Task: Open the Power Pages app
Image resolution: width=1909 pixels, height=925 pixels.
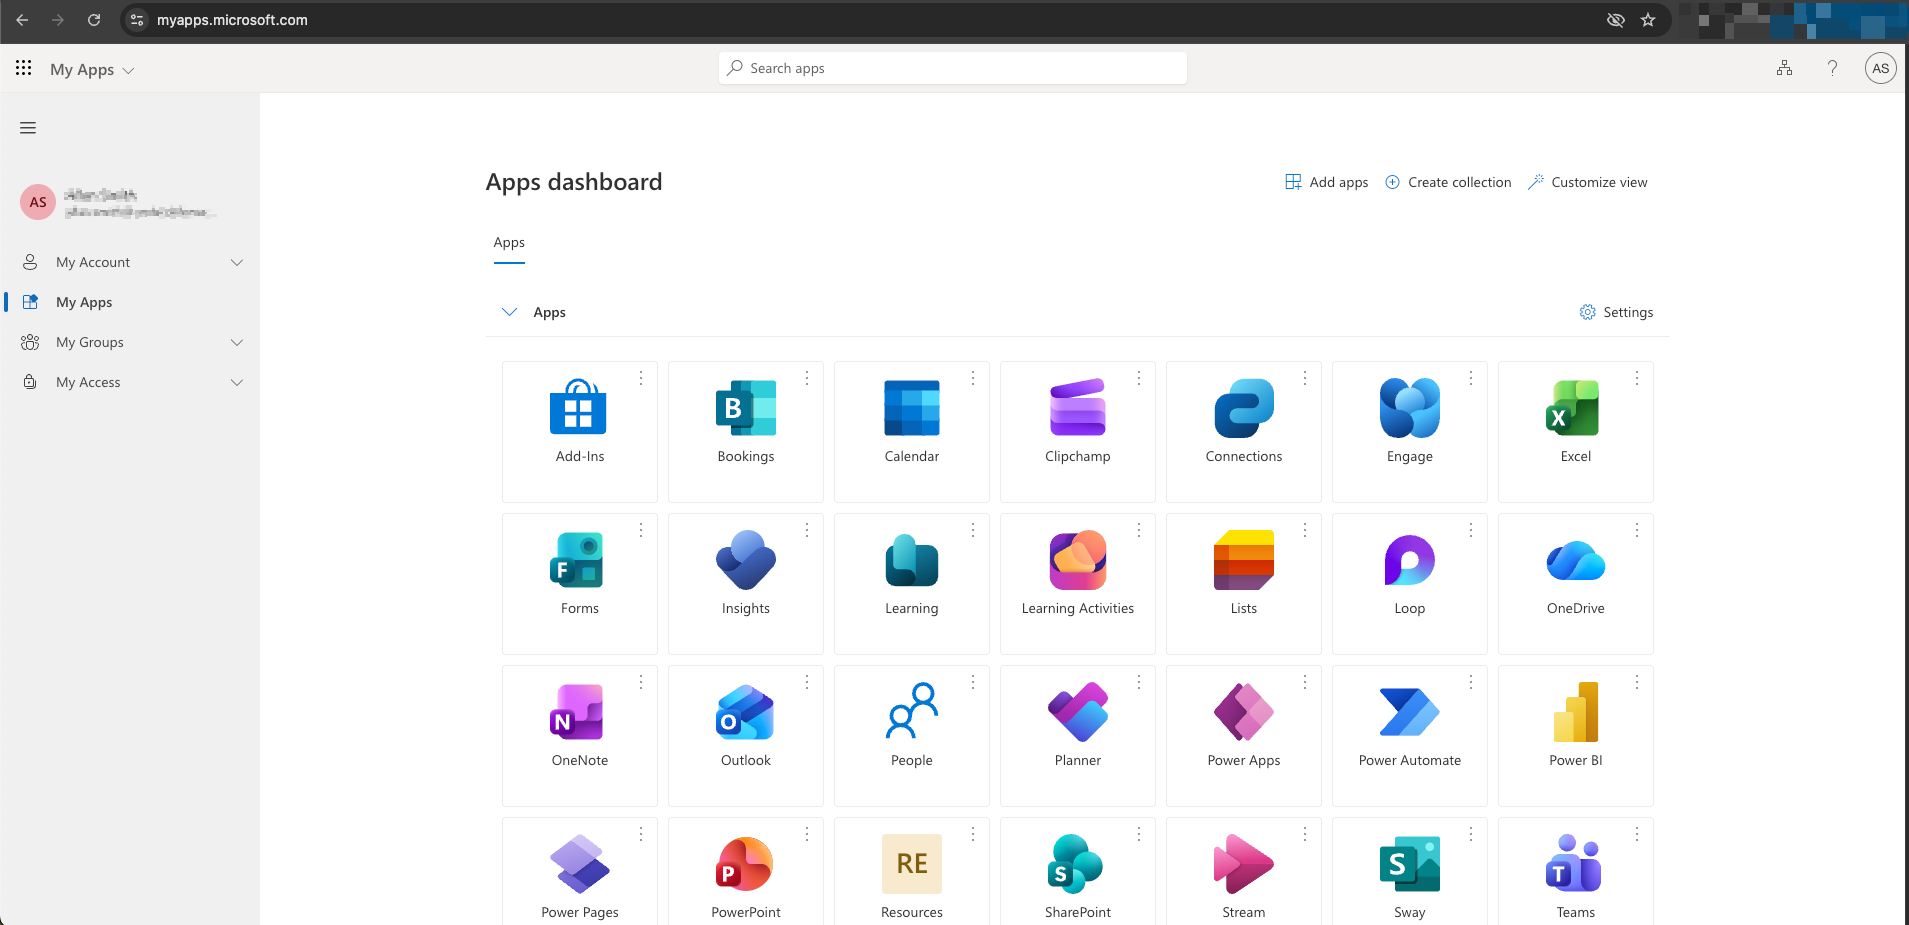Action: click(579, 872)
